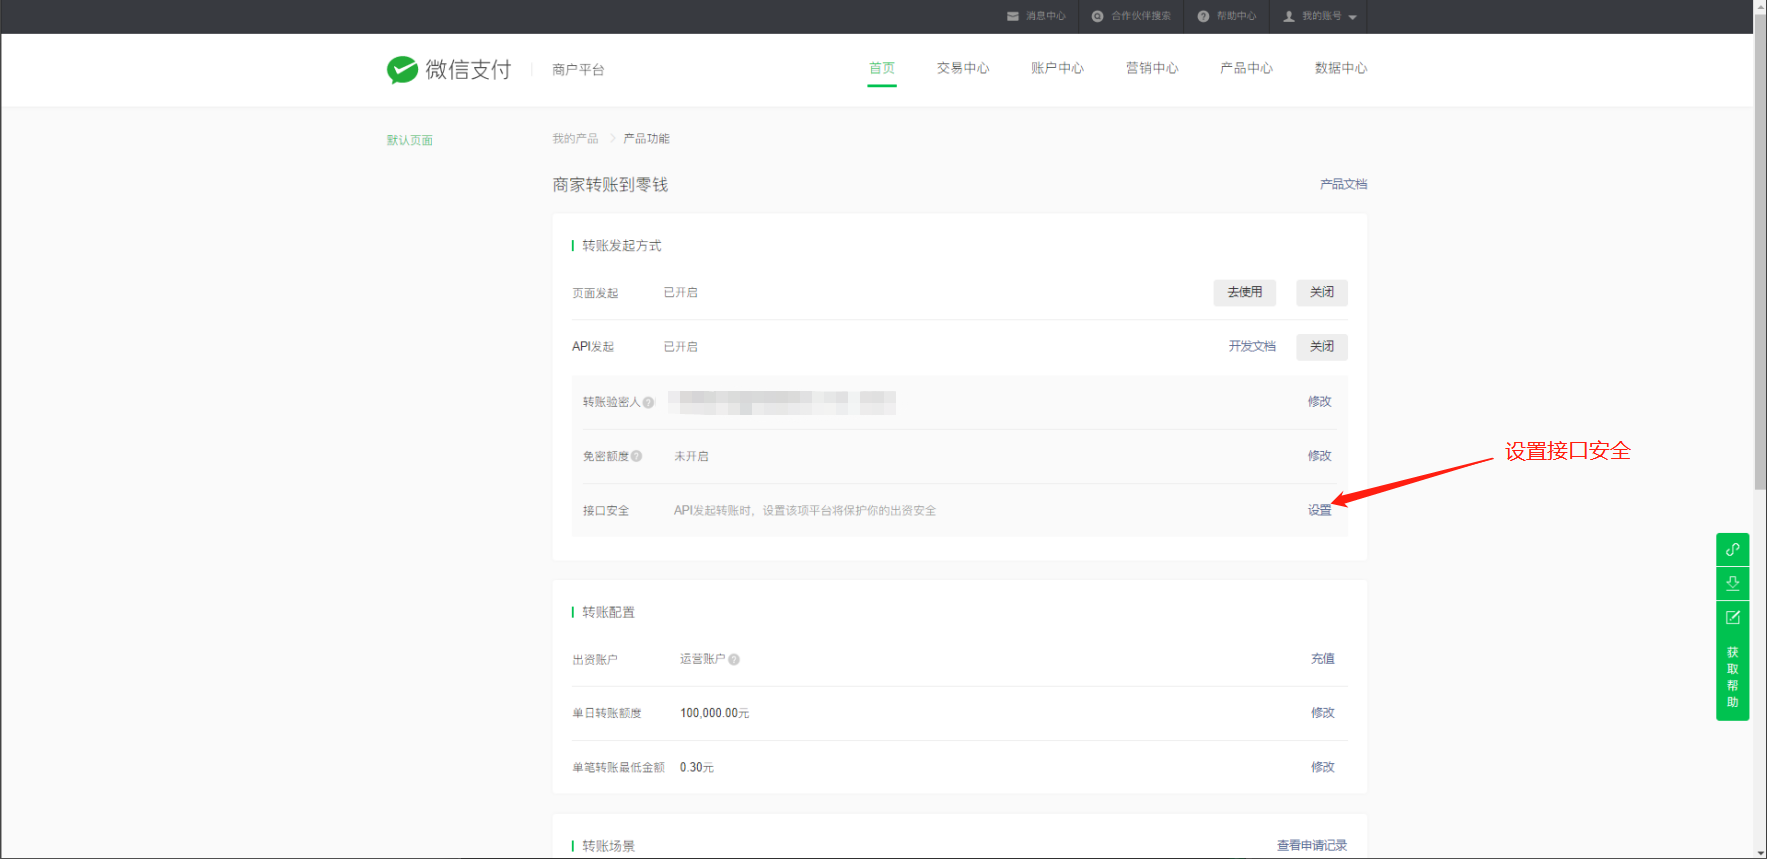
Task: Click help icon beside 免密额度
Action: (637, 456)
